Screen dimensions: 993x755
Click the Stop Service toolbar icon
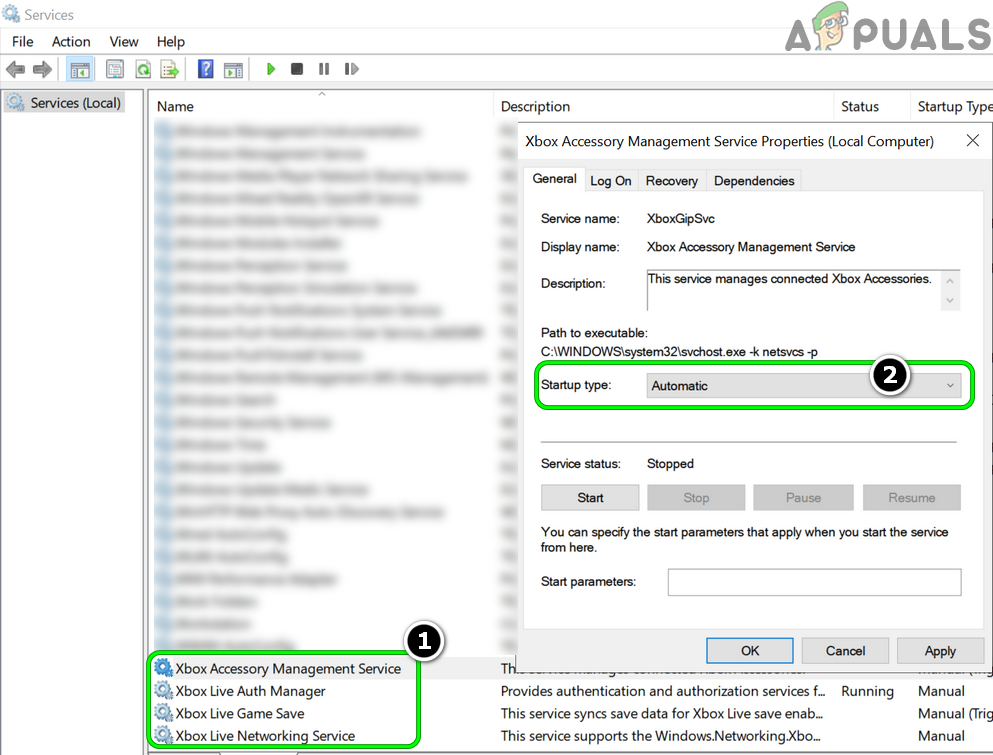296,69
